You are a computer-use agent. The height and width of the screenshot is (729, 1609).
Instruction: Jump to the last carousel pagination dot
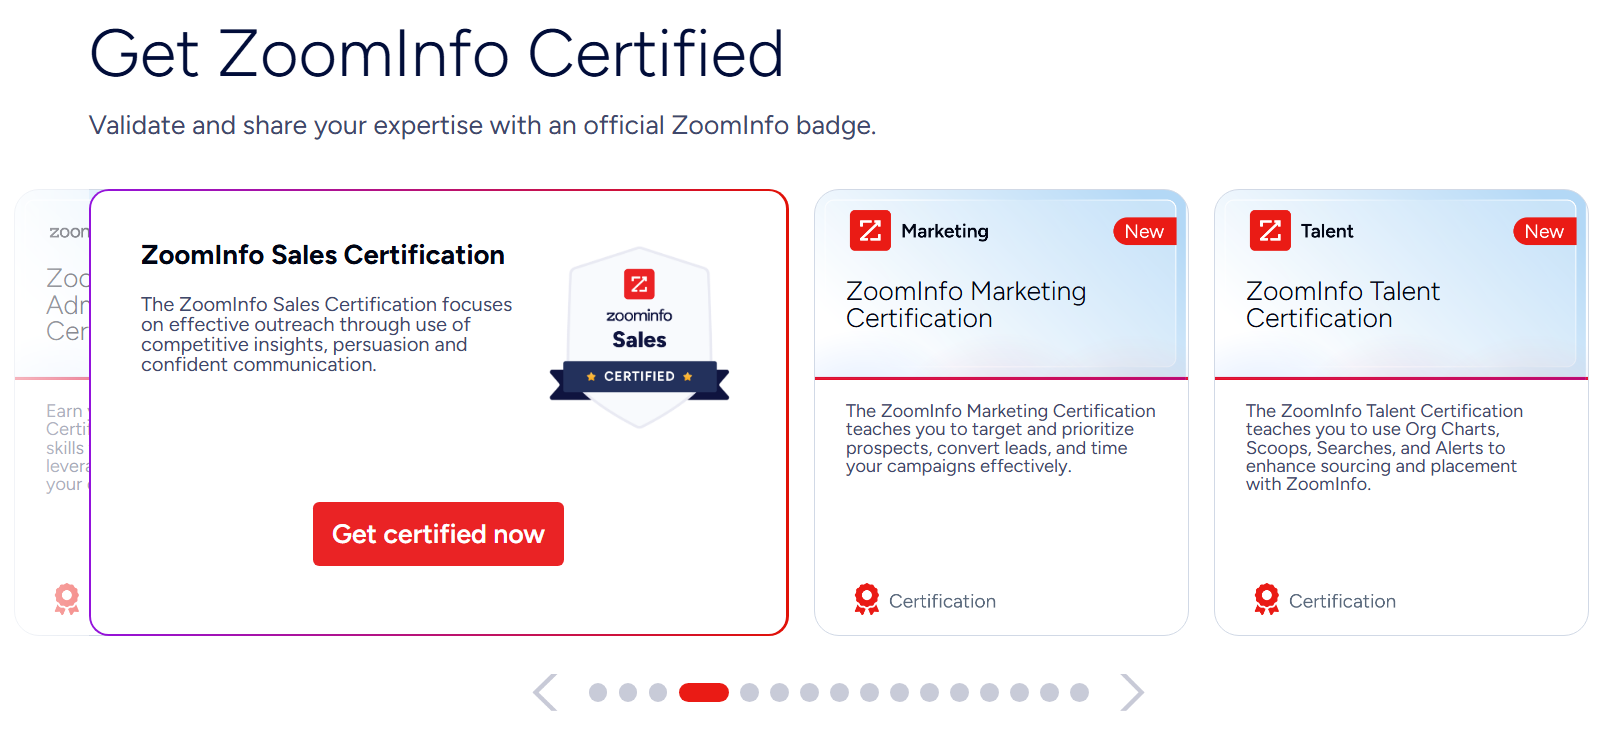tap(1079, 692)
